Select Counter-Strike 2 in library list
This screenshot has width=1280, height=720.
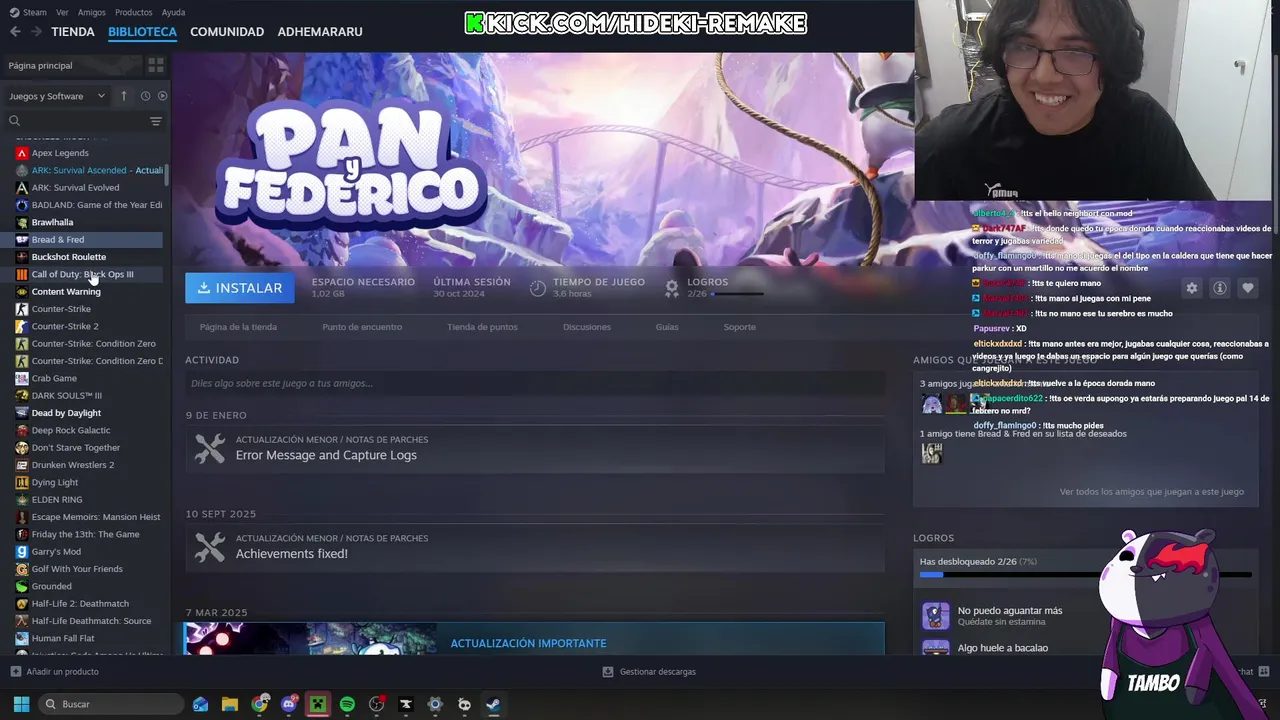coord(65,326)
